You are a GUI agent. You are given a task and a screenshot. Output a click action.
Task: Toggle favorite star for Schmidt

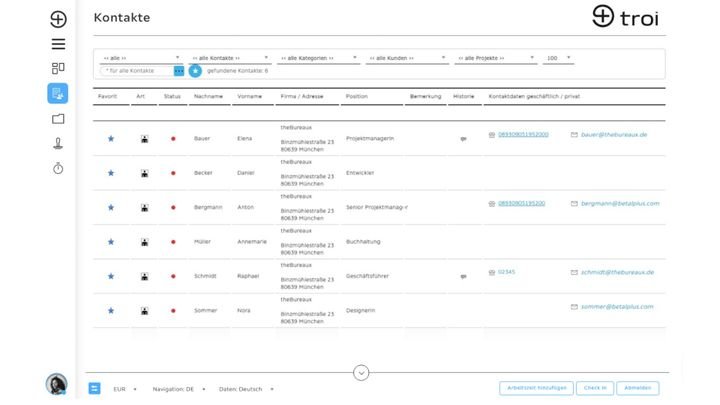click(111, 276)
